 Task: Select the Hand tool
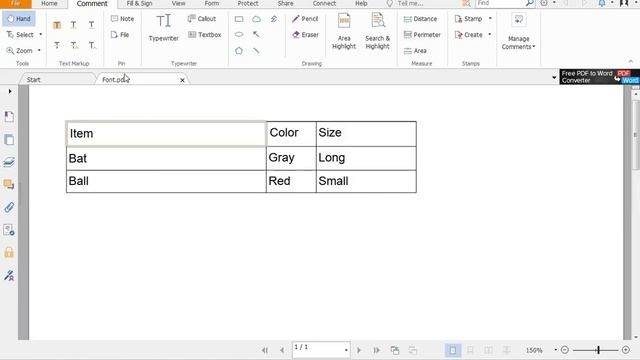click(19, 19)
